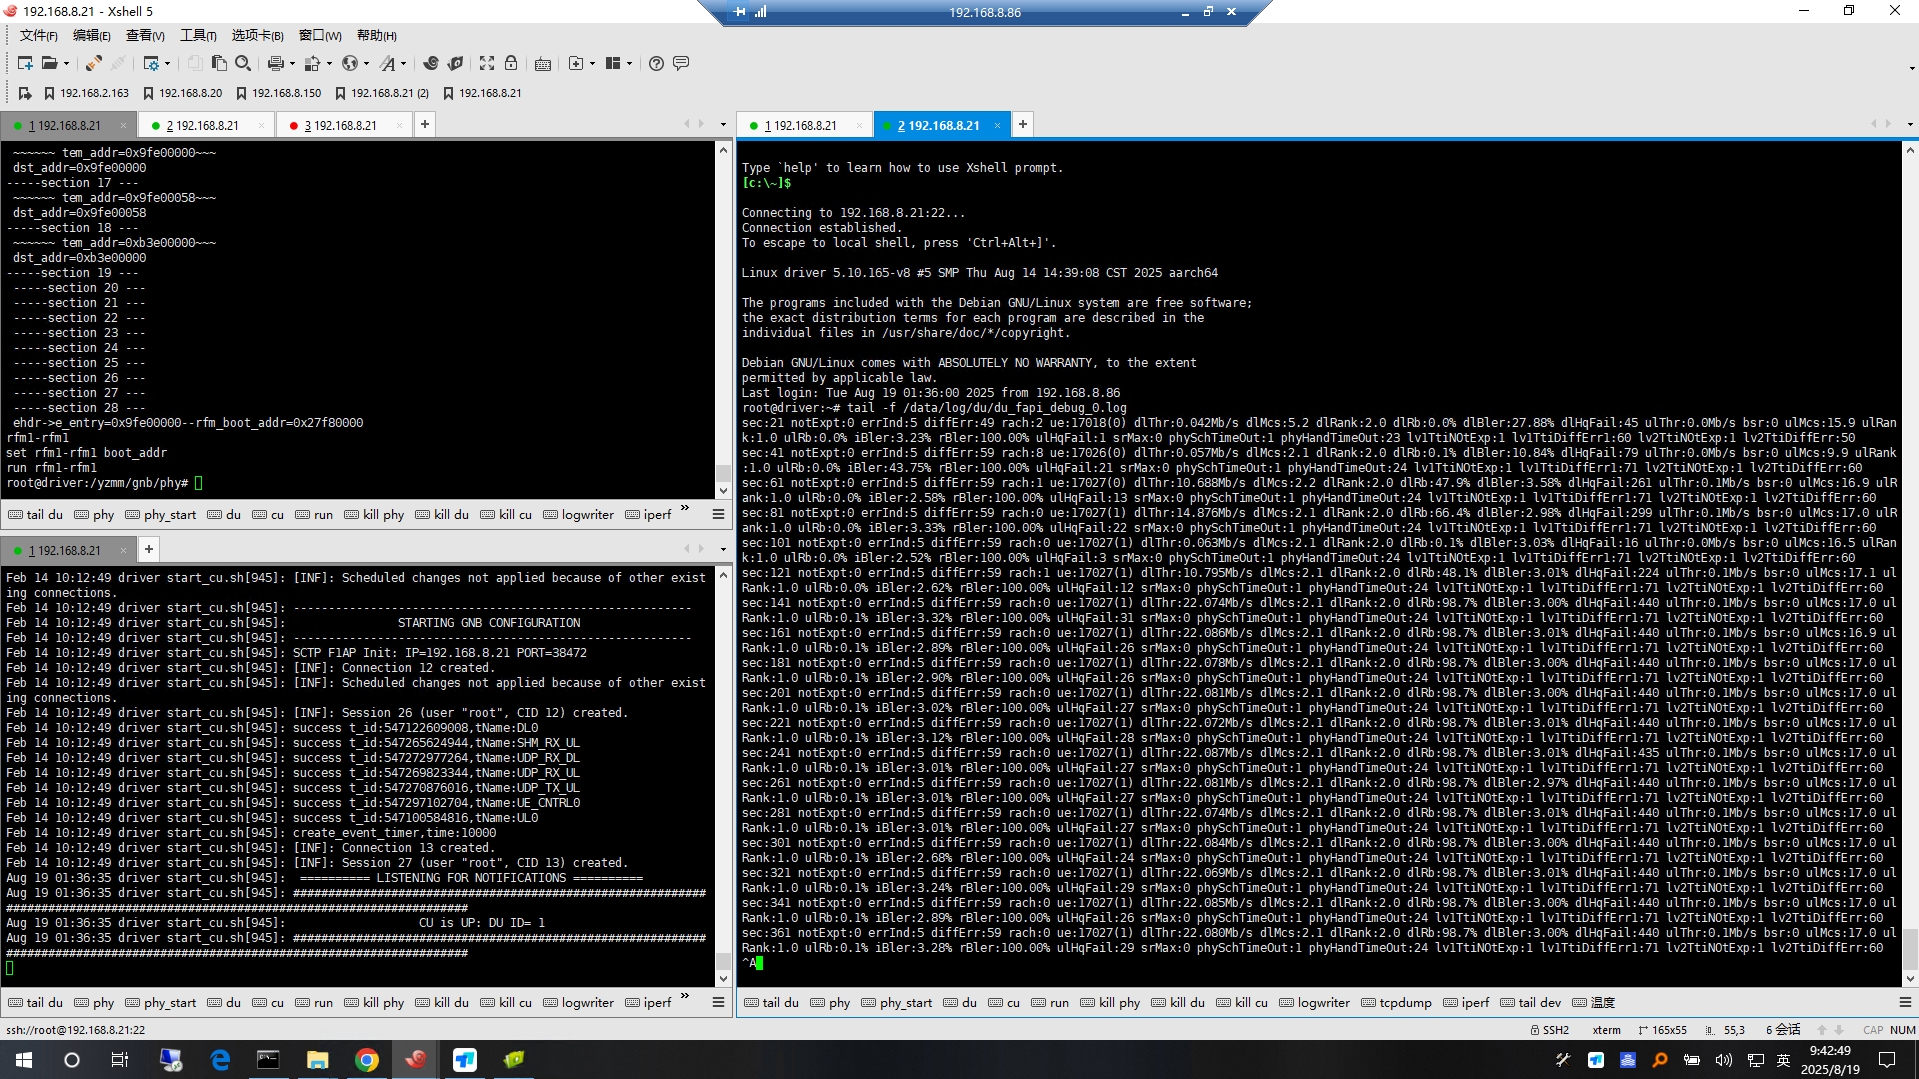Open quick command menu in right pane
Screen dimensions: 1919x1079
(1904, 1002)
